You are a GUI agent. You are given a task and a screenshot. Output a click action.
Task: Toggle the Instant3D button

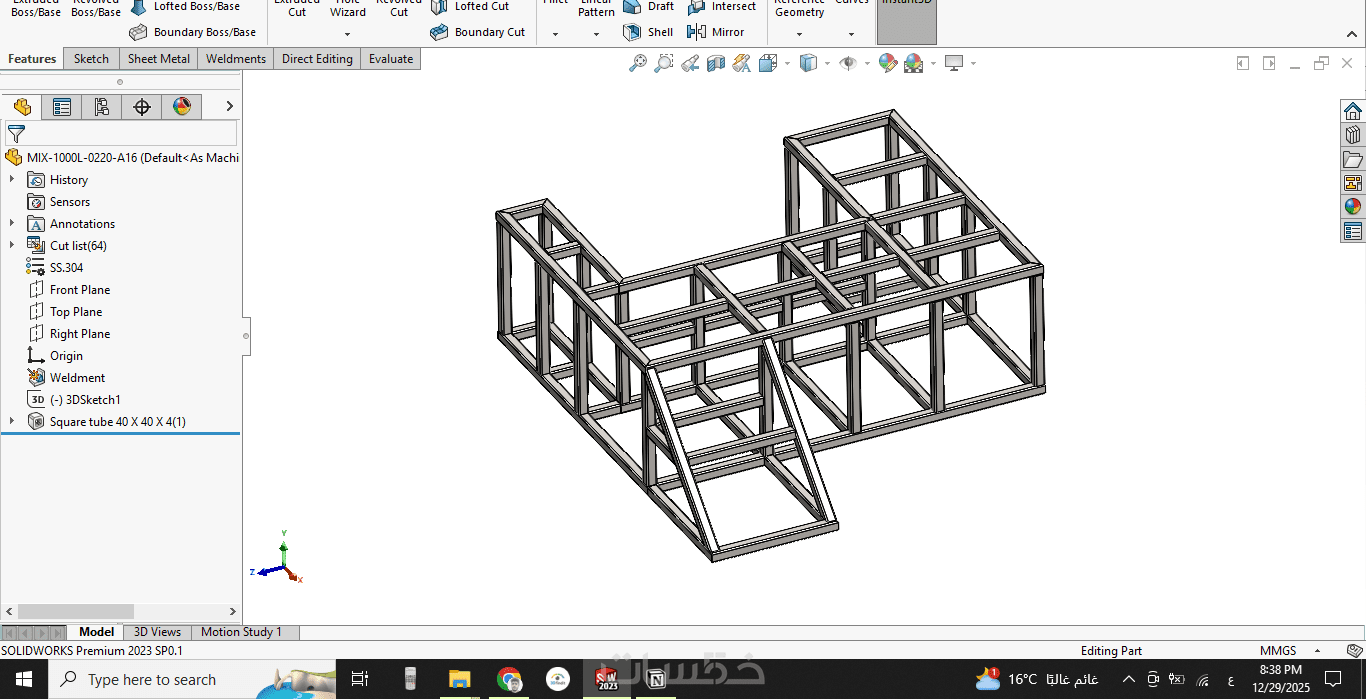click(907, 20)
